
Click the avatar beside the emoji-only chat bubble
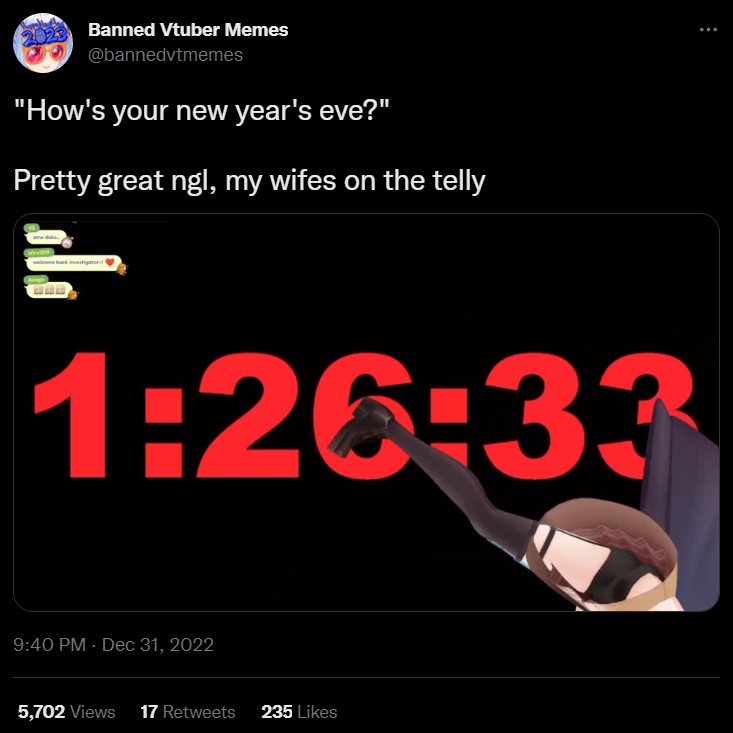point(73,295)
